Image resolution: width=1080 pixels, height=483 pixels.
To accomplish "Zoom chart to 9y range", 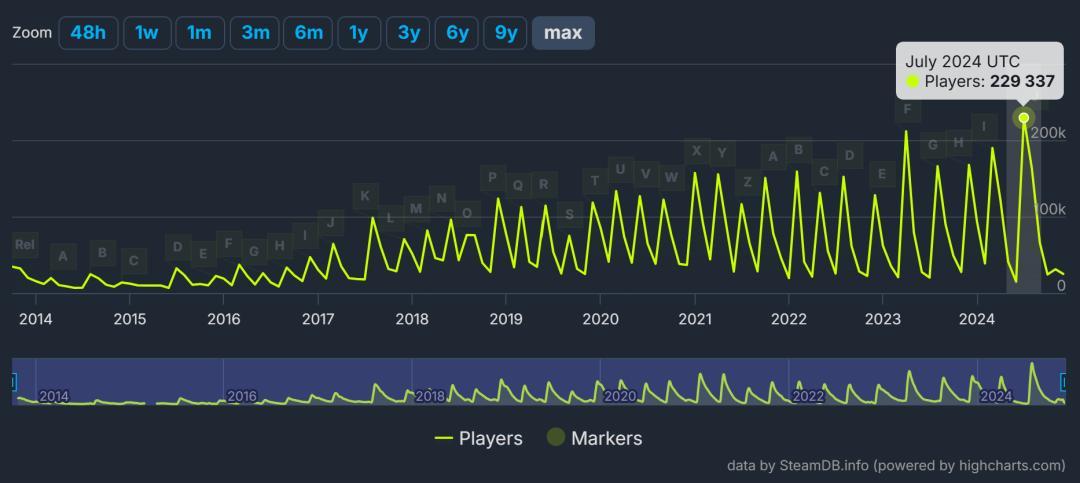I will [506, 32].
